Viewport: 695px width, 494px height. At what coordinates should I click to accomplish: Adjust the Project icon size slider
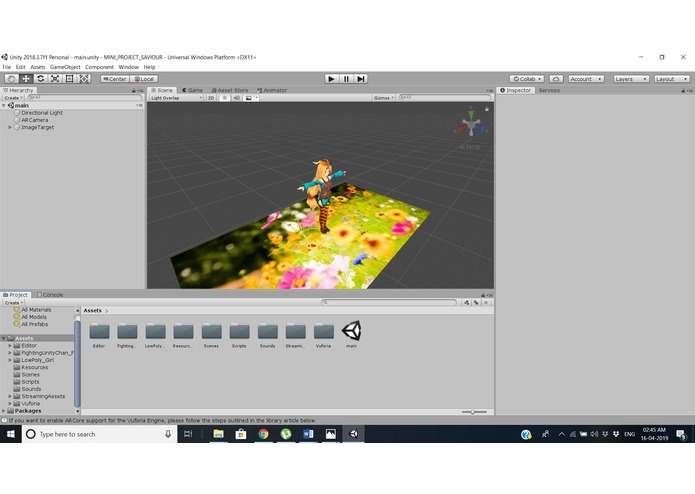point(474,412)
